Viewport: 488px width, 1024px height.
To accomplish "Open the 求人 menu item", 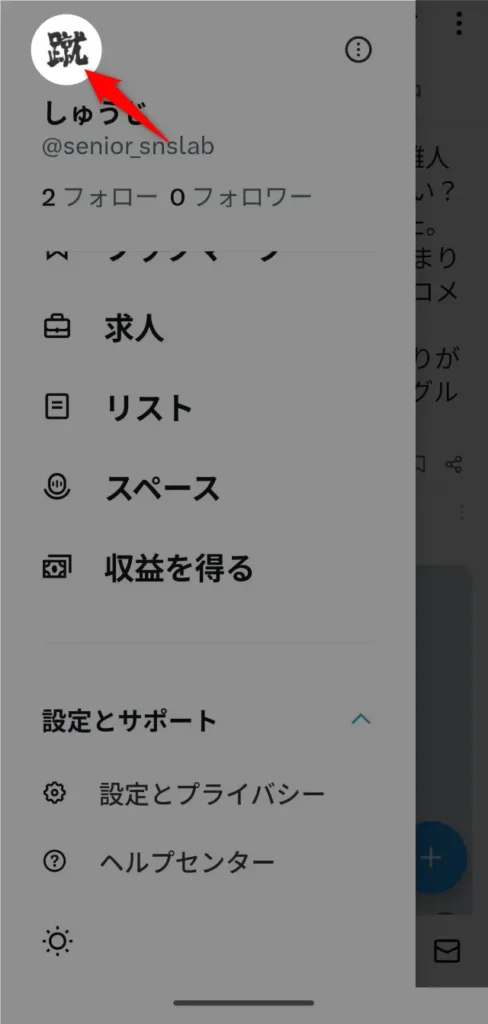I will pyautogui.click(x=134, y=328).
